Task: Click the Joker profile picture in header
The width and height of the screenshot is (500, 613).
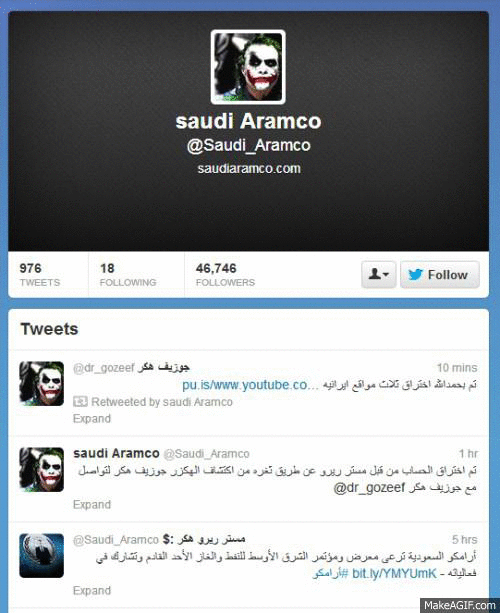Action: (248, 67)
